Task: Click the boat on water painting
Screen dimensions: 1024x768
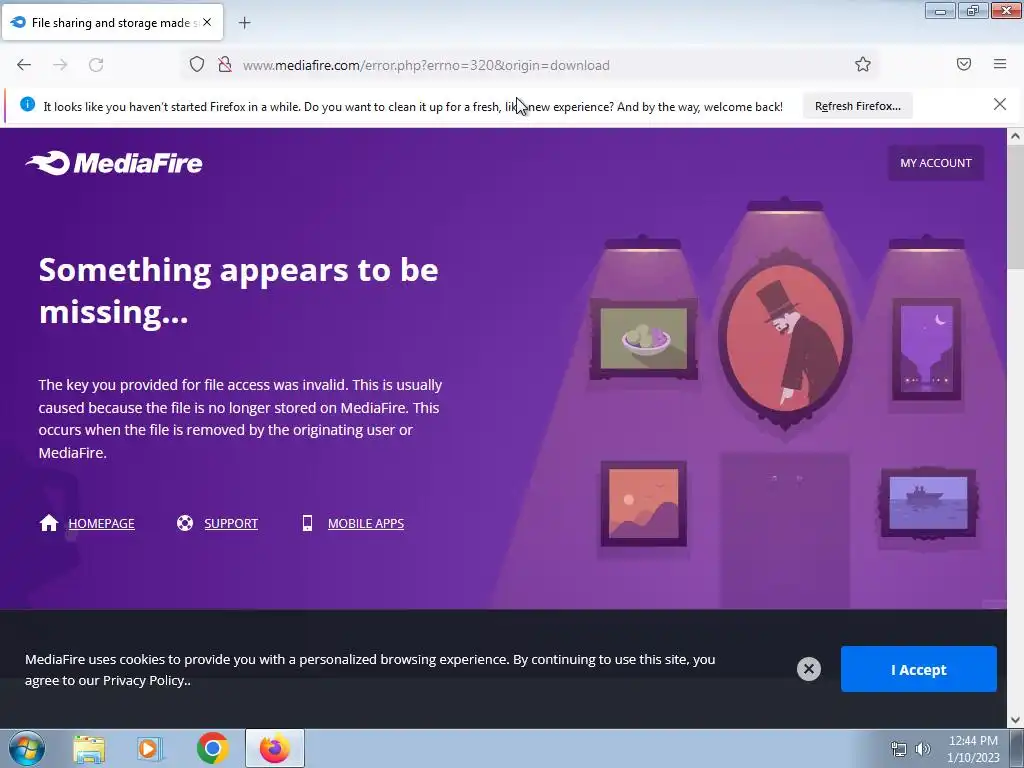Action: (x=928, y=503)
